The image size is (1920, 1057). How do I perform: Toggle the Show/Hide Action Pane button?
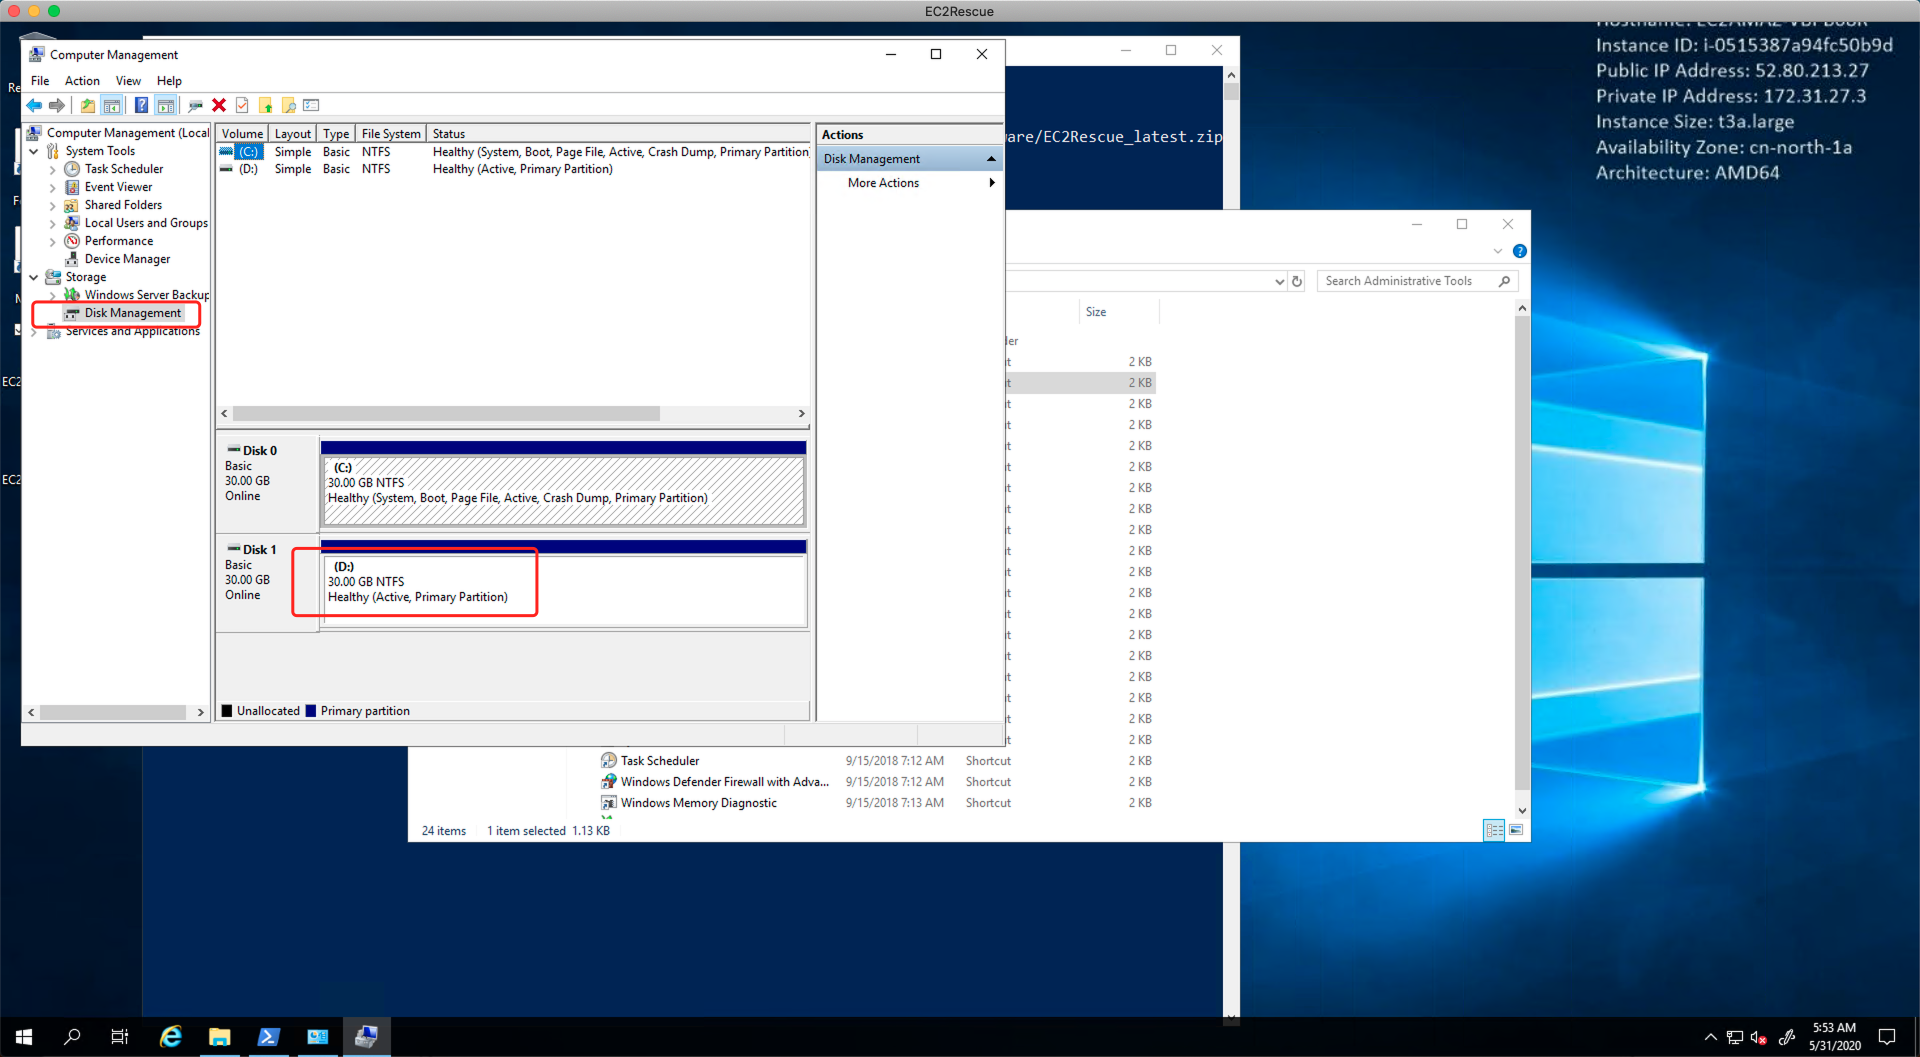coord(166,106)
